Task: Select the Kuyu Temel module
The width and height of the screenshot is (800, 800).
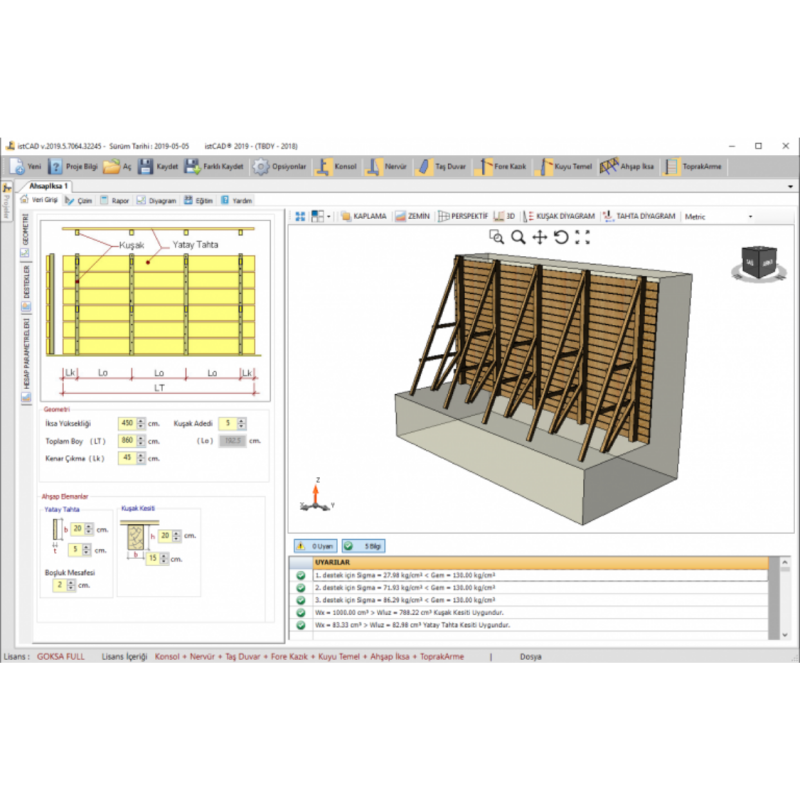Action: [x=563, y=166]
